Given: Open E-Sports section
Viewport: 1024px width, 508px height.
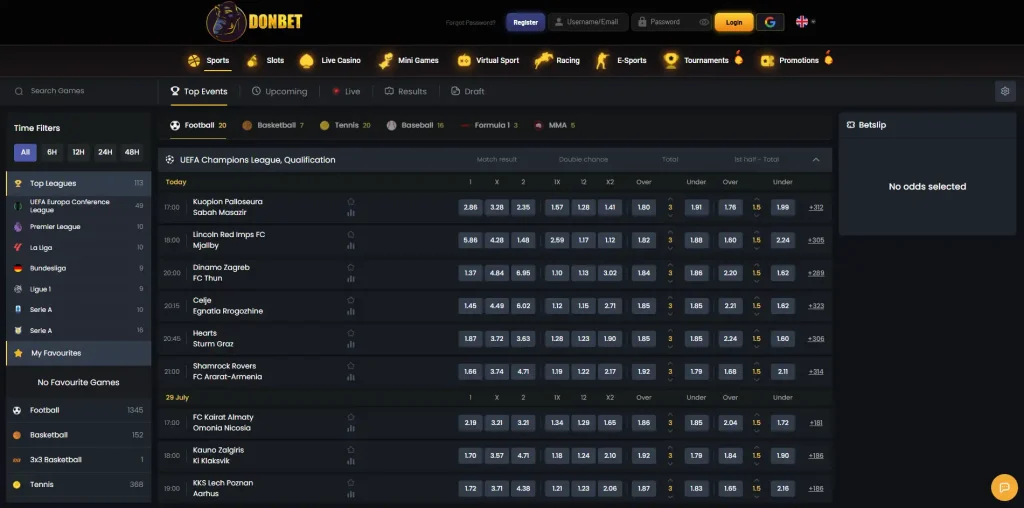Looking at the screenshot, I should [x=620, y=60].
